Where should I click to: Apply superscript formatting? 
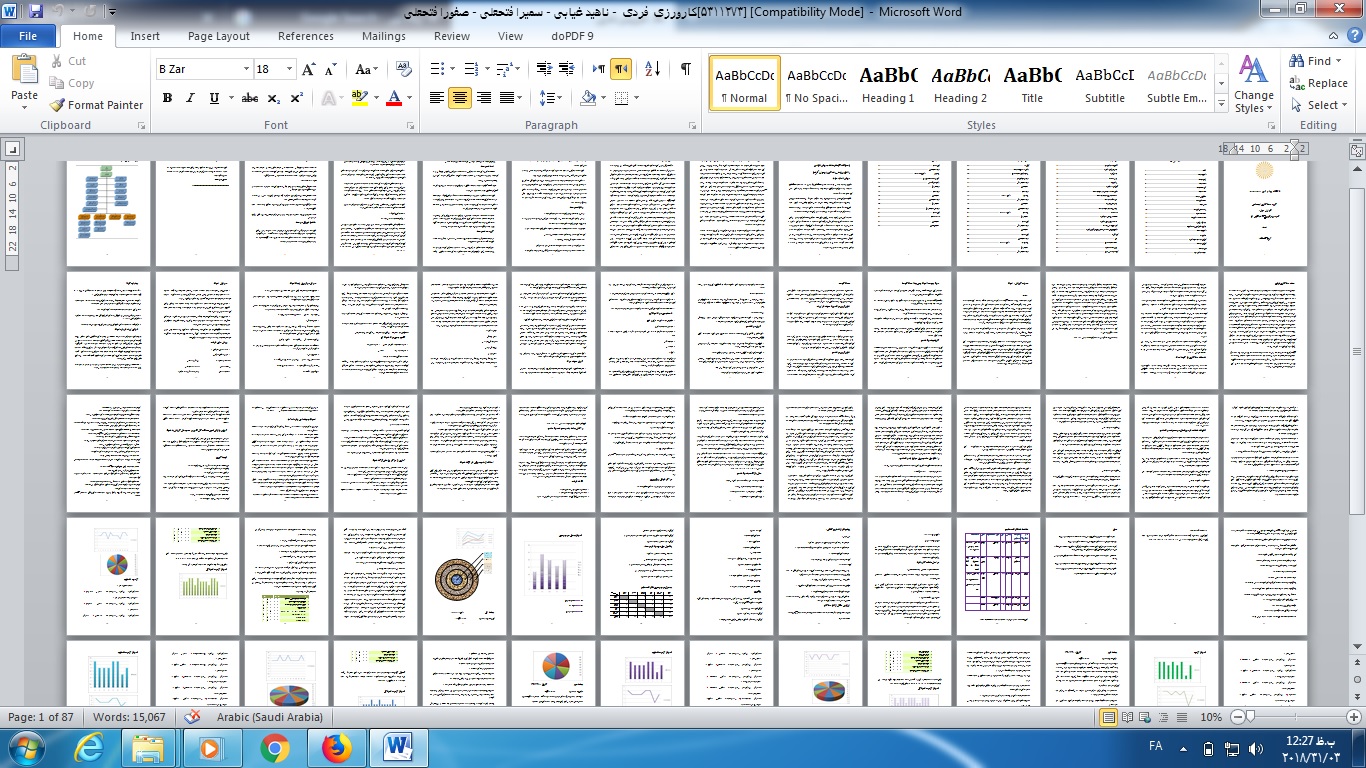coord(297,98)
